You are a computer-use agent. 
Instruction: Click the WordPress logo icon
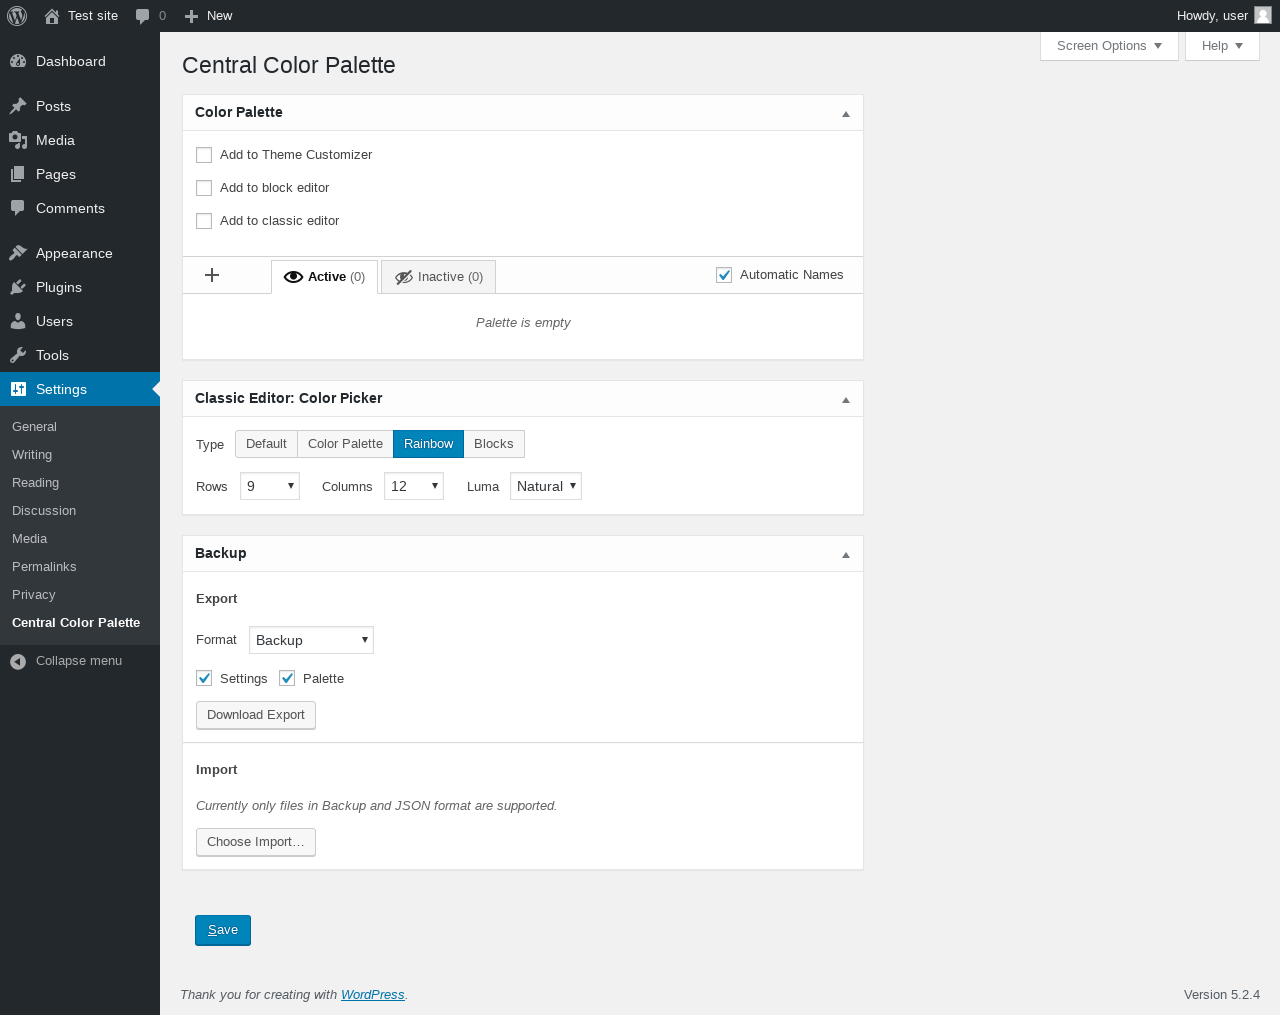click(17, 16)
